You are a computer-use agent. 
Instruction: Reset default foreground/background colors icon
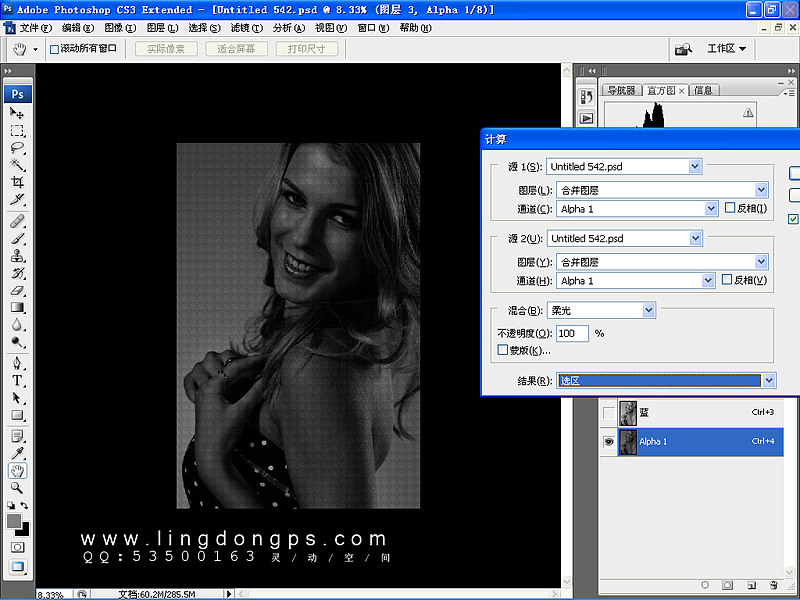pos(11,506)
